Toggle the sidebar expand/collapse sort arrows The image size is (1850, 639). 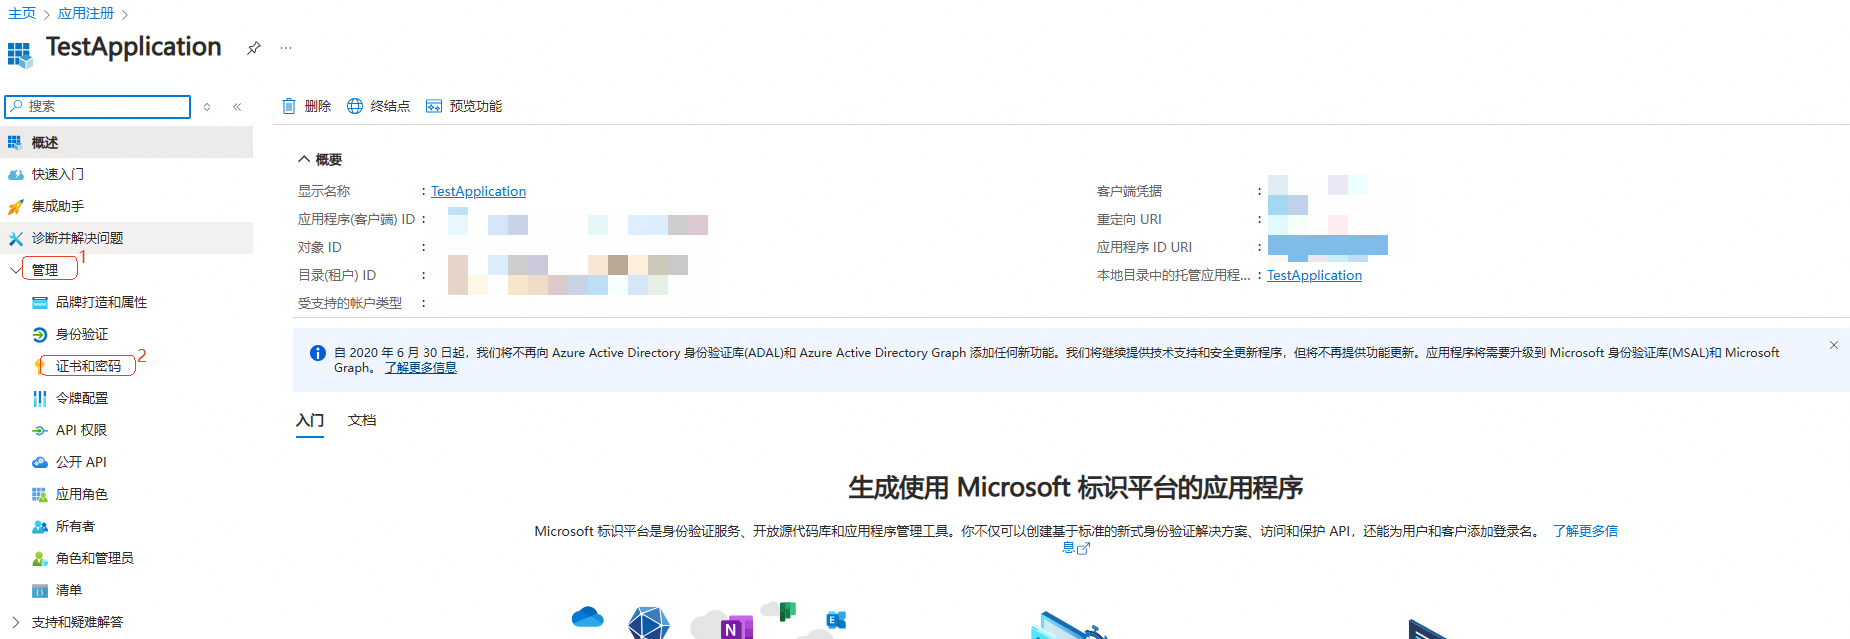pos(207,107)
